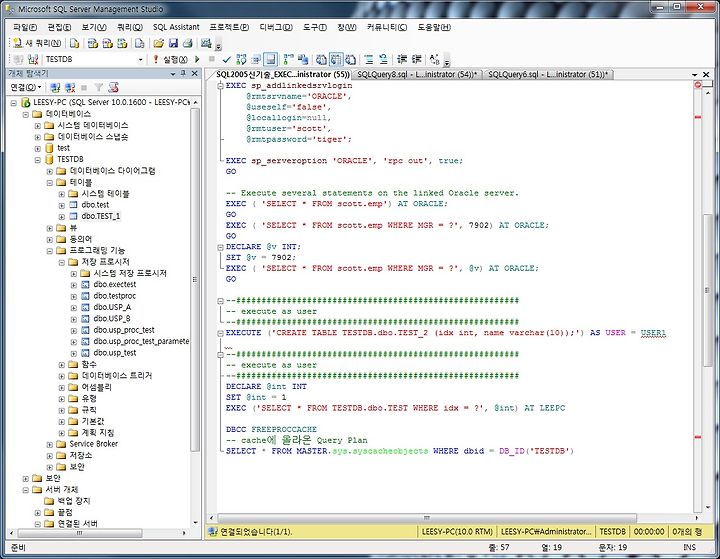Open the 쿼리(Q) menu
The height and width of the screenshot is (559, 720).
pyautogui.click(x=129, y=27)
